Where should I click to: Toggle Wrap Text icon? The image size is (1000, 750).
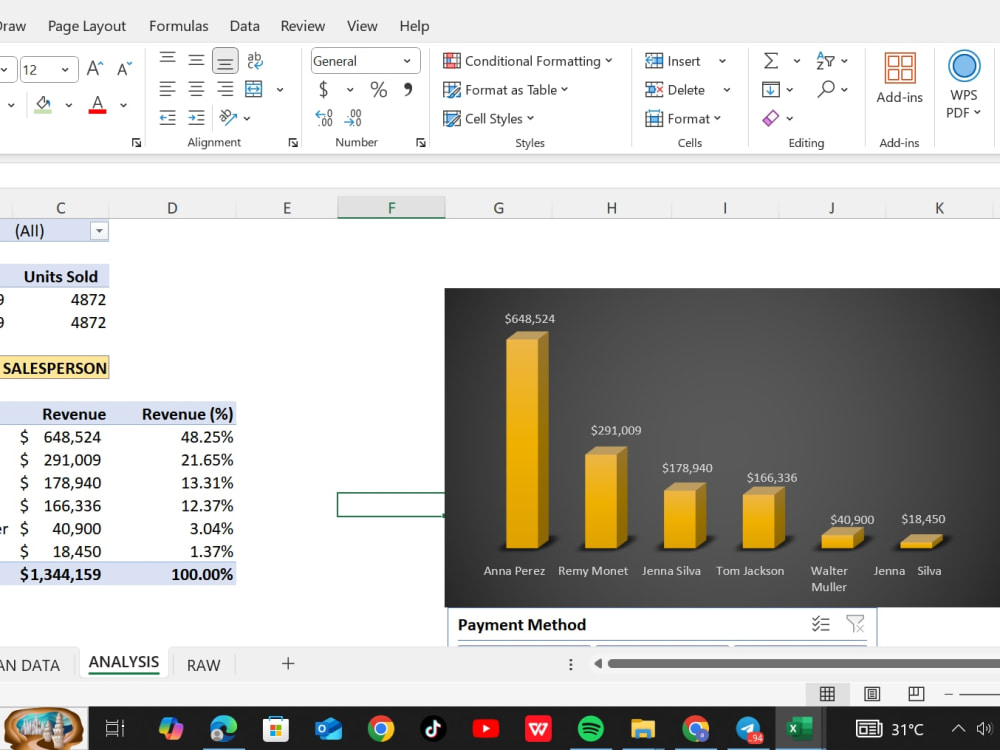[254, 61]
